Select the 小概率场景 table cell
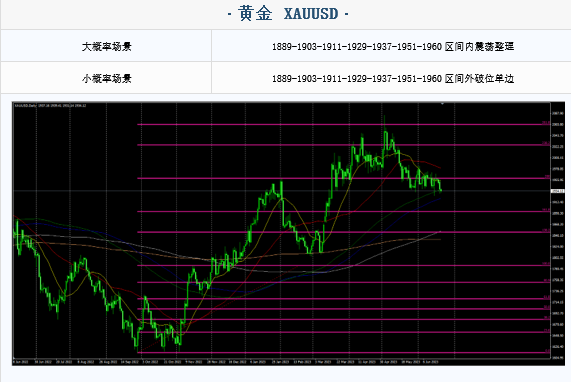Viewport: 571px width, 382px height. point(106,78)
